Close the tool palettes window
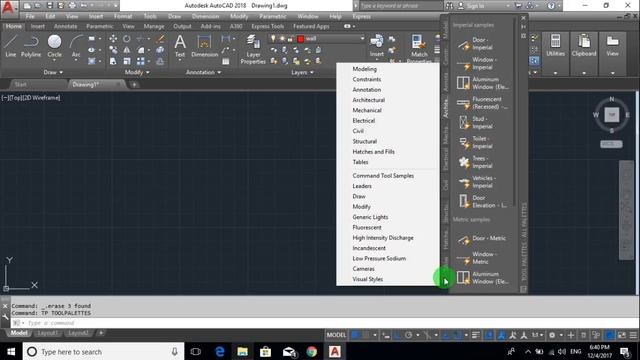 [x=523, y=18]
